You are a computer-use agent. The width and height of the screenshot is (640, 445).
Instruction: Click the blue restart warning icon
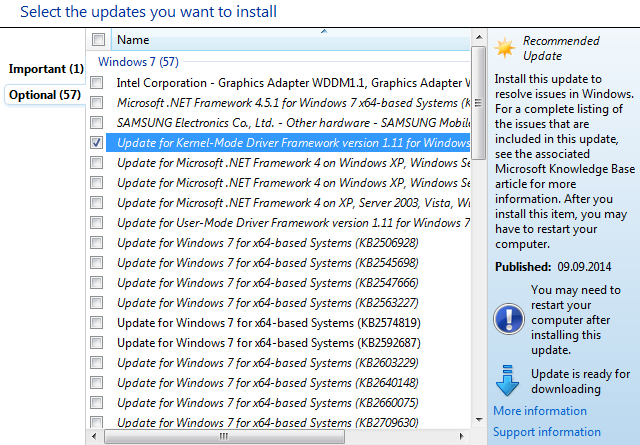click(x=508, y=319)
